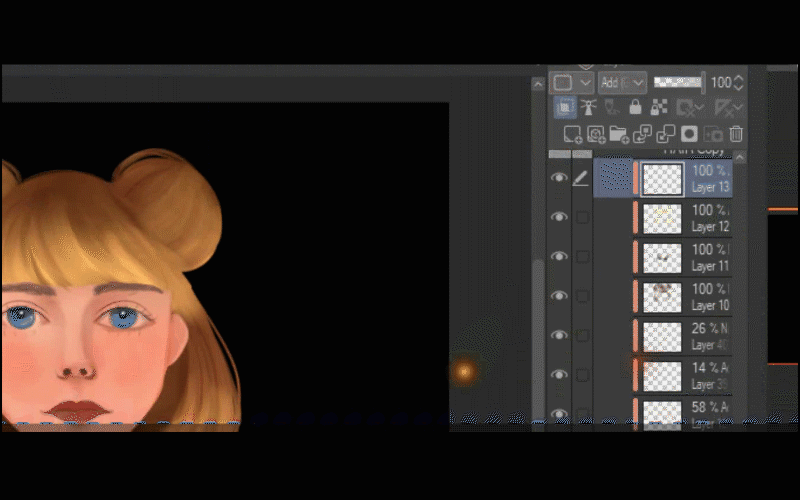The height and width of the screenshot is (500, 800).
Task: Tick the checkbox beside Layer 12
Action: [582, 217]
